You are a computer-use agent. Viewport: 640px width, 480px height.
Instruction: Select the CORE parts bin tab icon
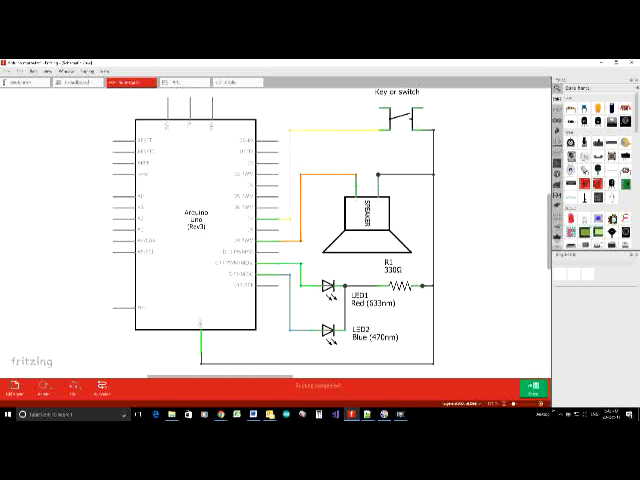(557, 99)
